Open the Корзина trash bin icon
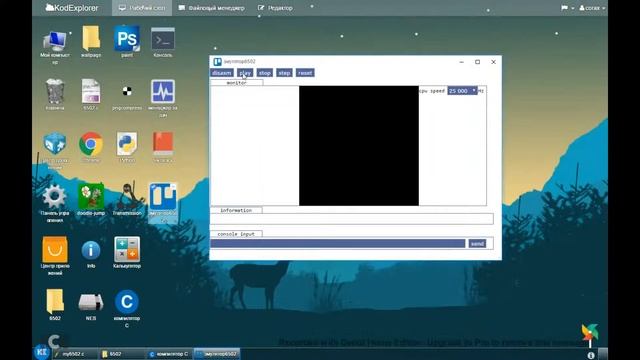The image size is (640, 360). pyautogui.click(x=55, y=91)
